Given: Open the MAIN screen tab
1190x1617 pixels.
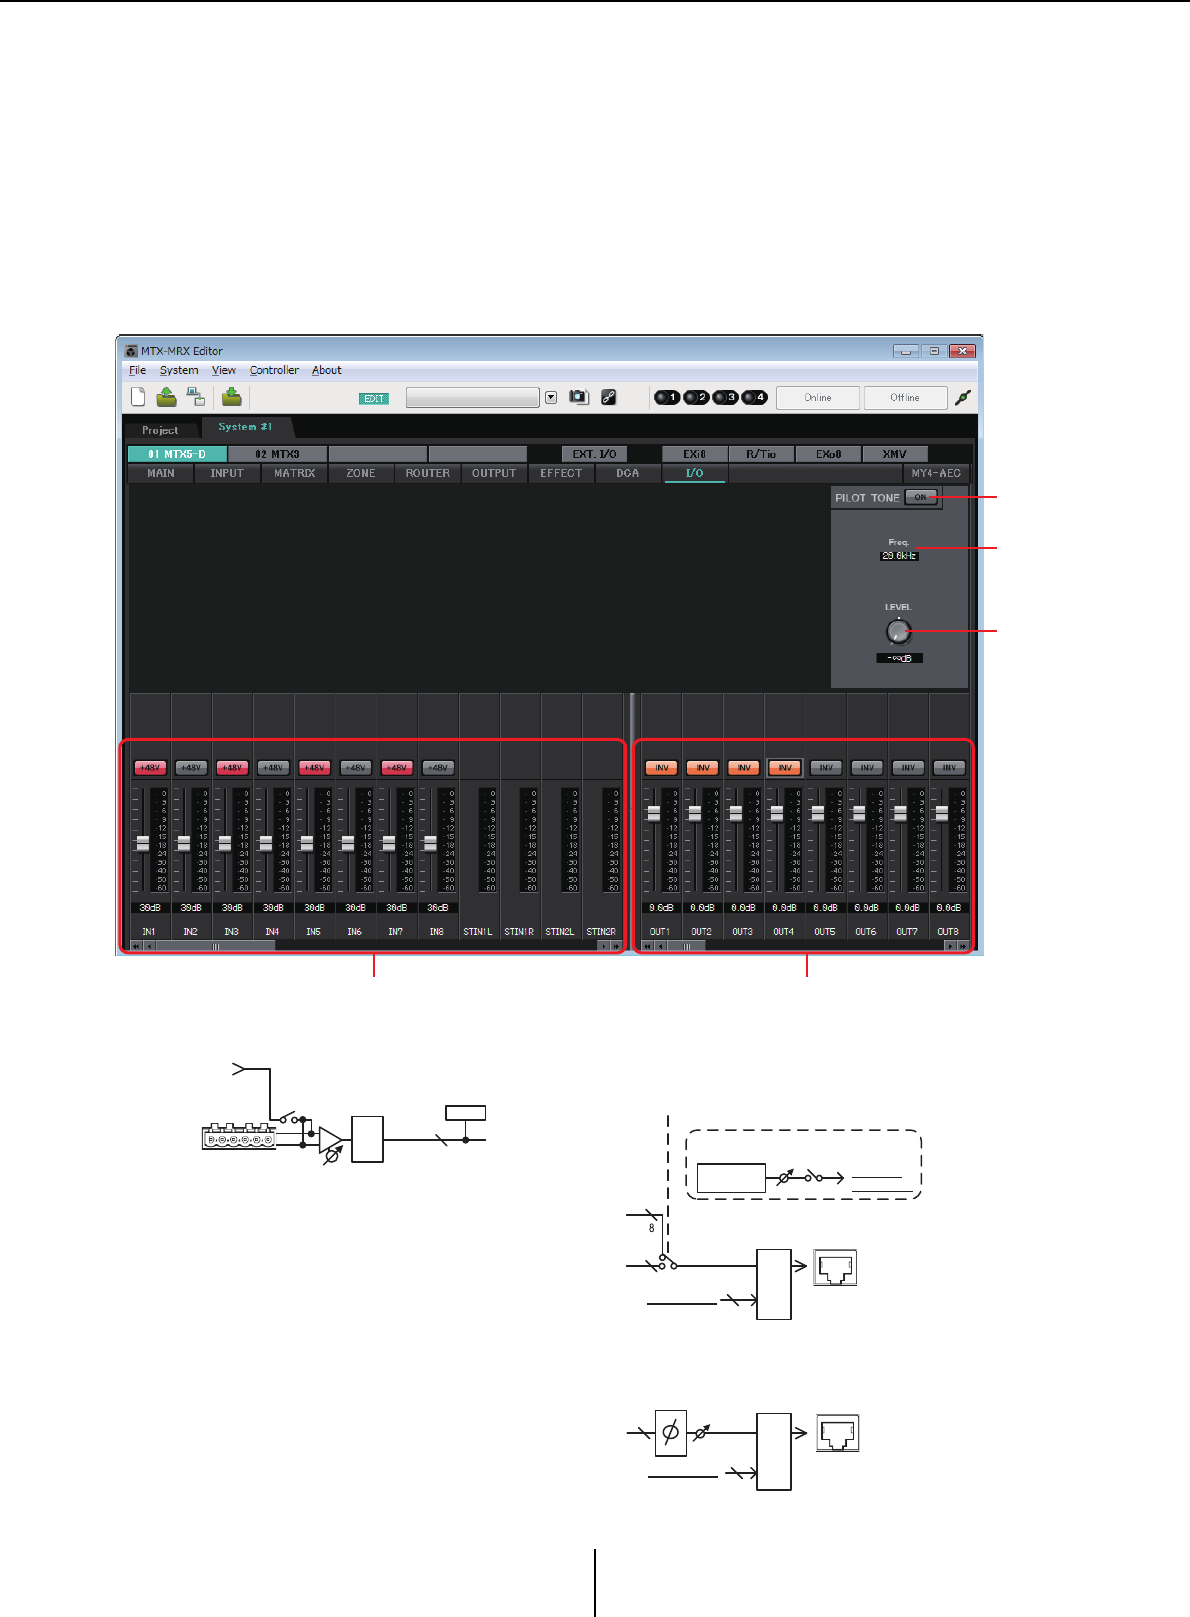Looking at the screenshot, I should (161, 473).
